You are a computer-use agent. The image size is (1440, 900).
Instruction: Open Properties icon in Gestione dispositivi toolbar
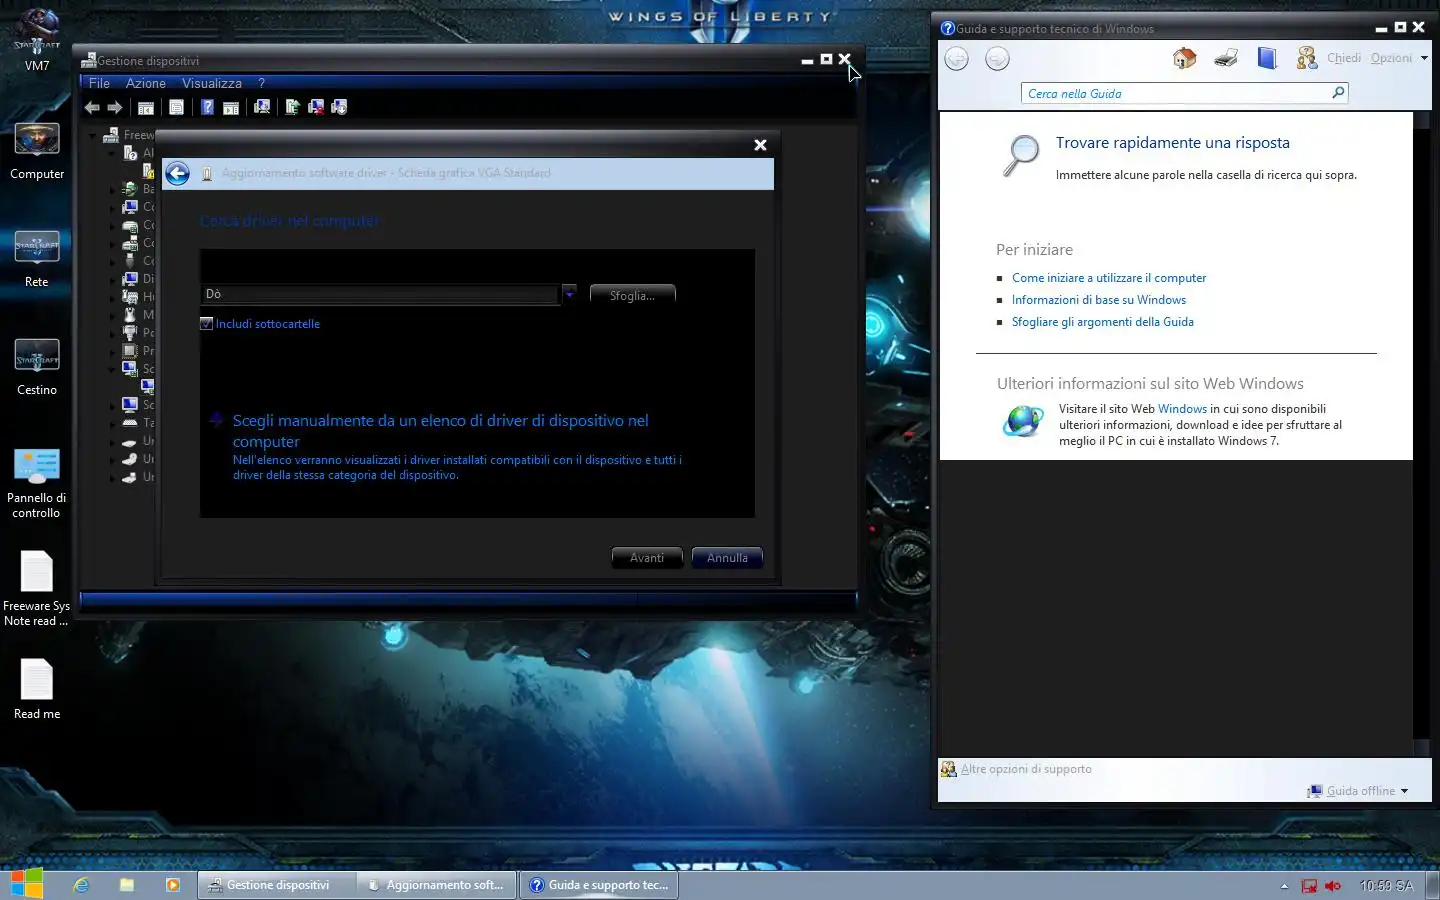(177, 107)
